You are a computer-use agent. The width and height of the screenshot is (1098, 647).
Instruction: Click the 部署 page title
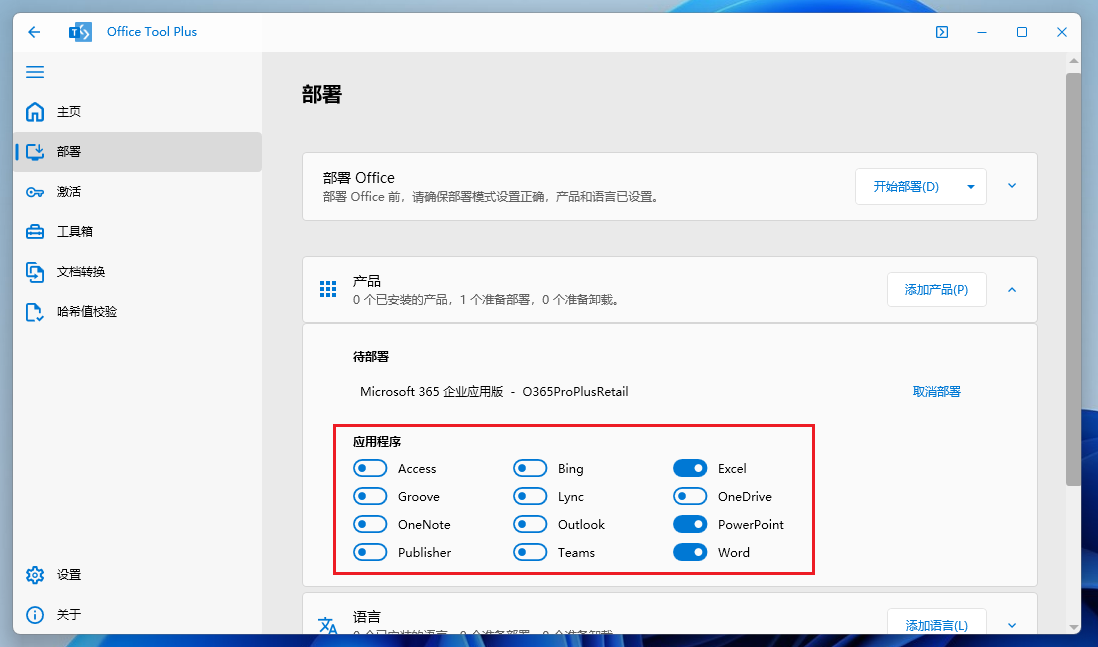[322, 95]
